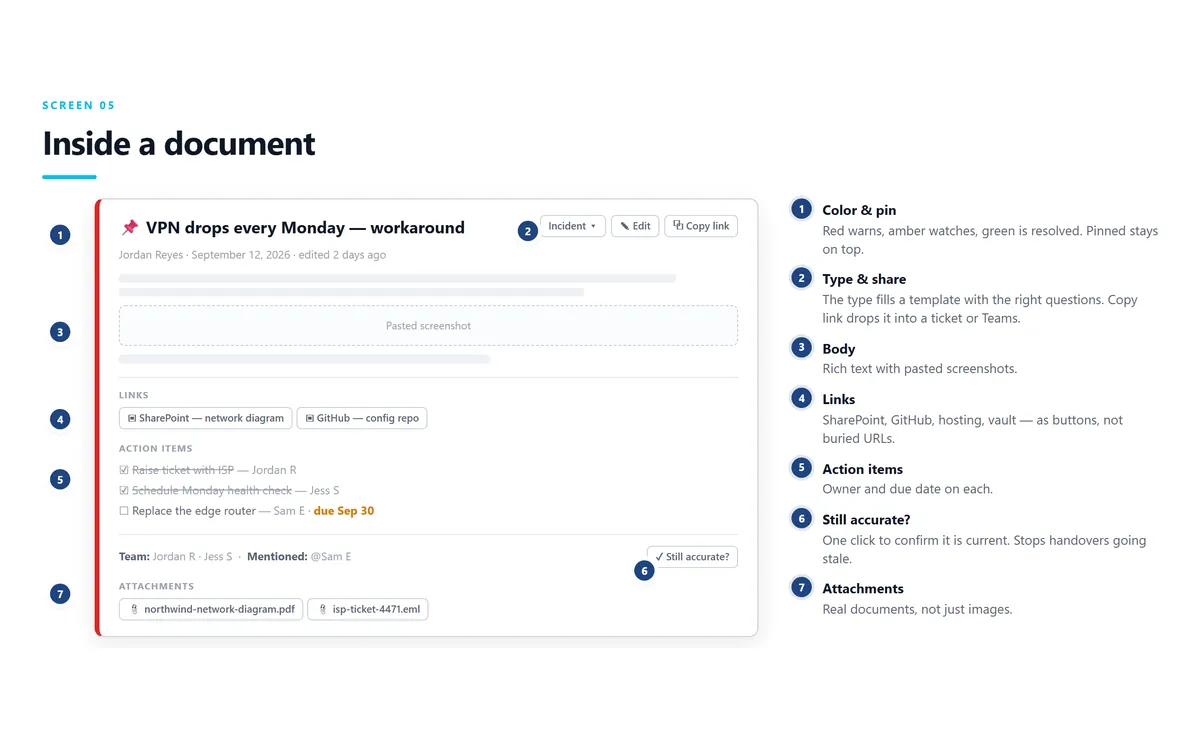
Task: Click the pin icon beside the VPN title
Action: pos(130,227)
